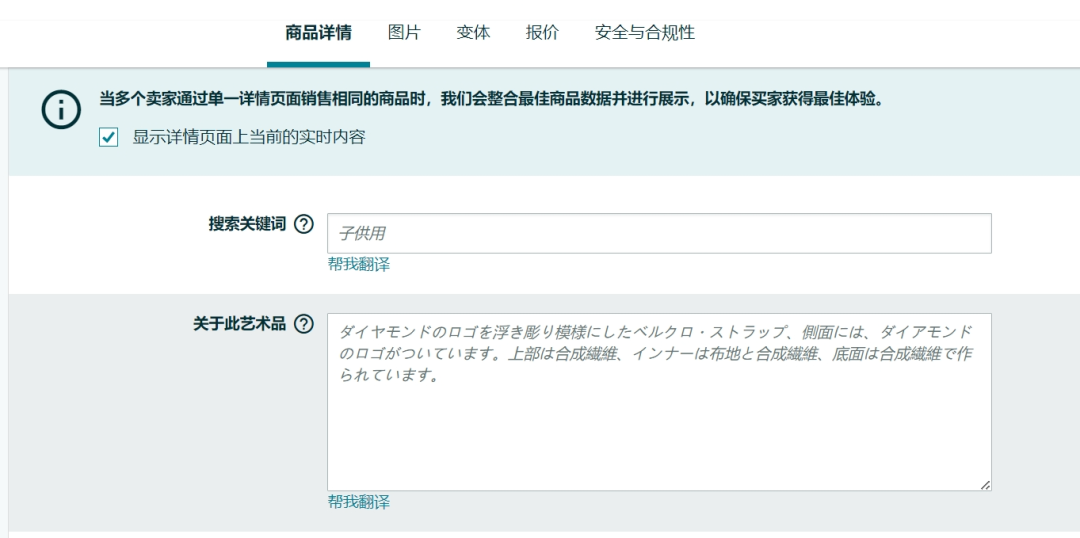
Task: Open the 商品详情 tab
Action: coord(318,33)
